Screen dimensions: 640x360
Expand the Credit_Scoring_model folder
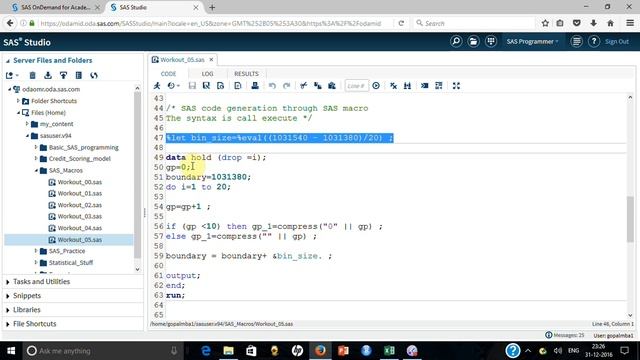tap(36, 158)
